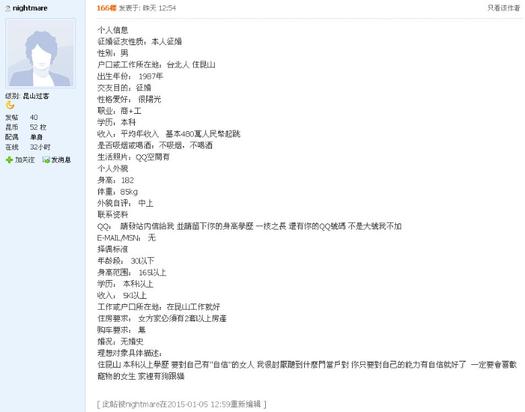525x412 pixels.
Task: Click the user status icon beside nightmare
Action: click(7, 8)
